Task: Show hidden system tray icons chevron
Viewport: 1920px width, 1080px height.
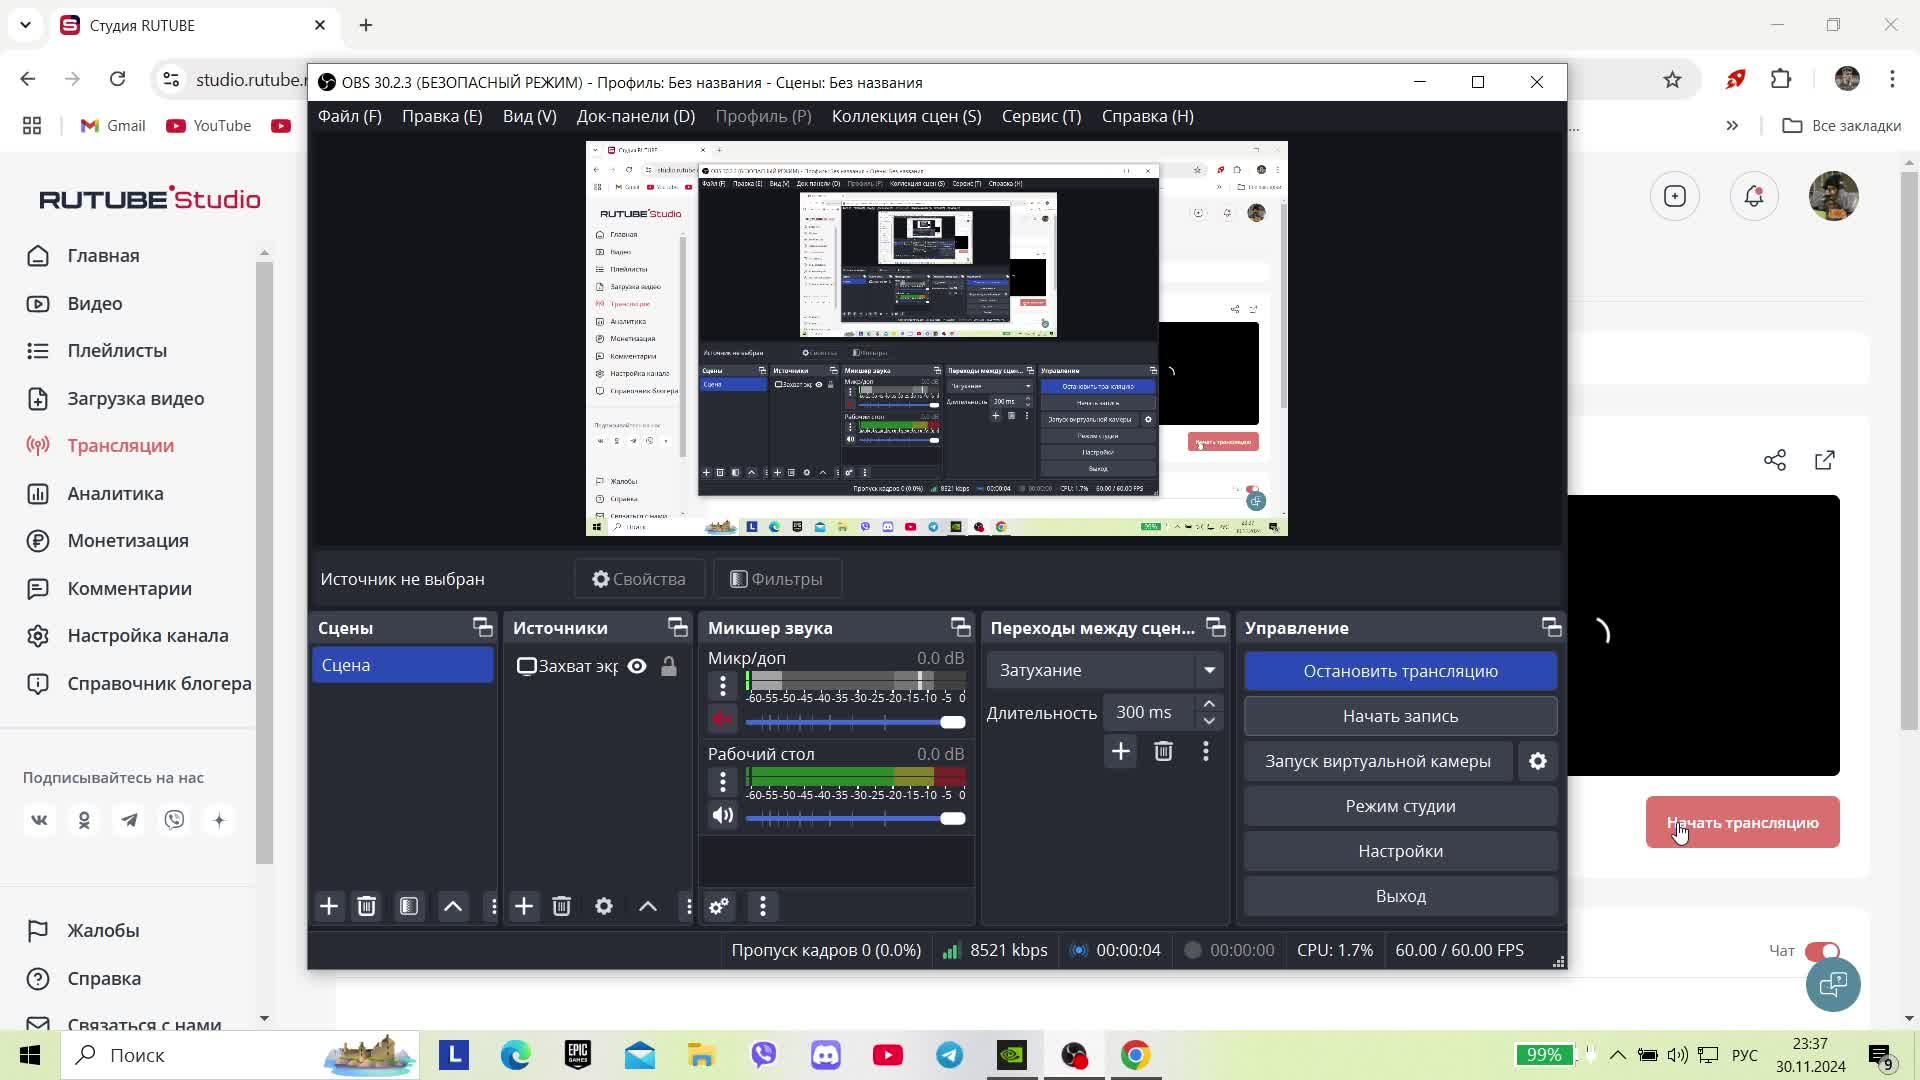Action: pyautogui.click(x=1617, y=1055)
